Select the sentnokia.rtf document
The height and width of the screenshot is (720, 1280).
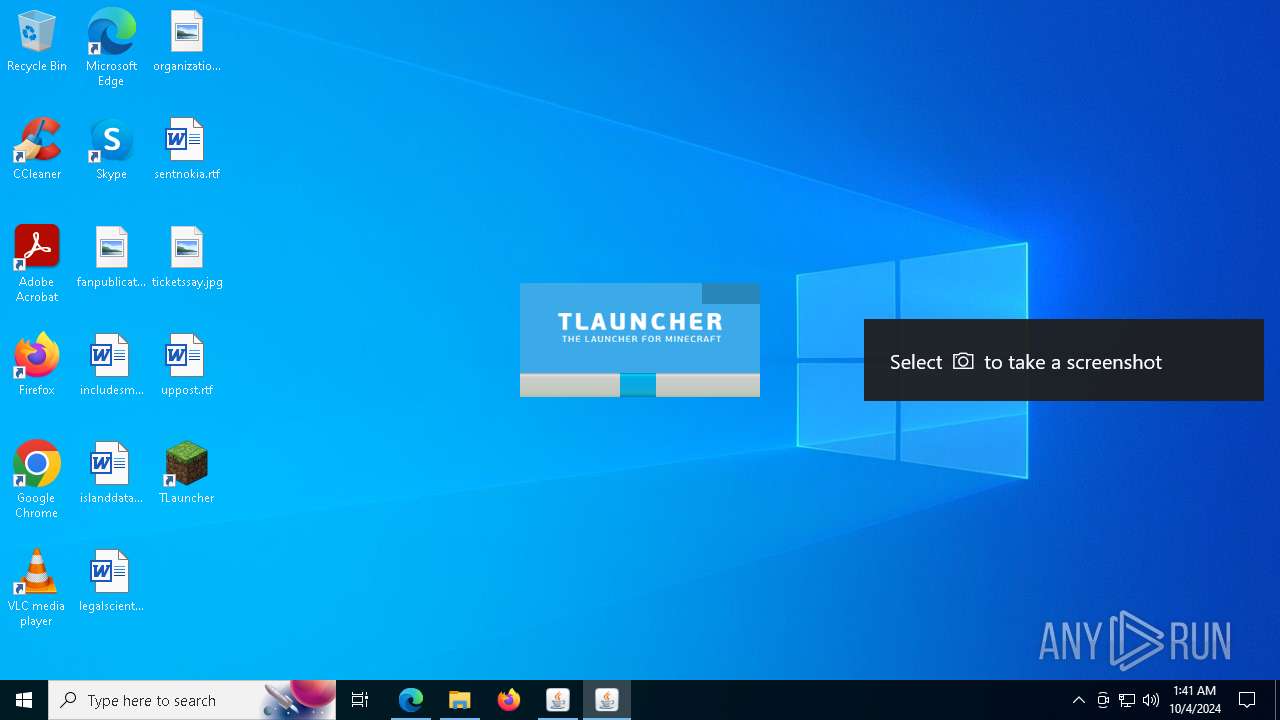pyautogui.click(x=187, y=150)
